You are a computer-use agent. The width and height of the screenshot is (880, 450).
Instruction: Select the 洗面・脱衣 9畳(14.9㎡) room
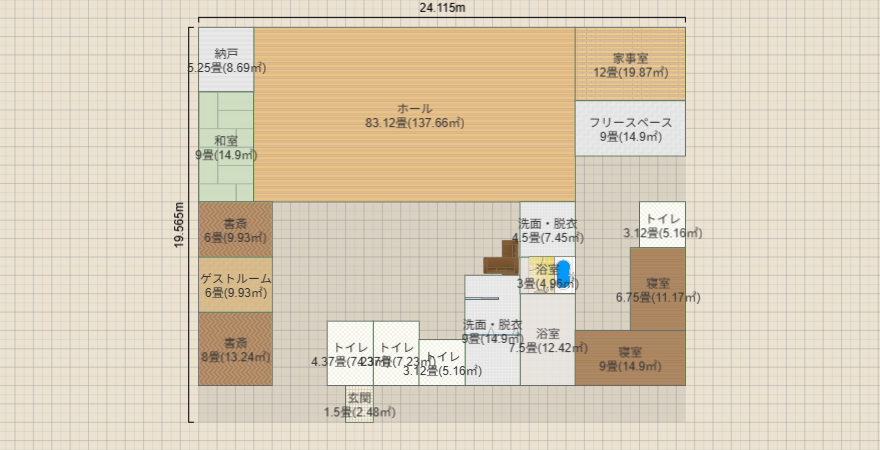493,330
